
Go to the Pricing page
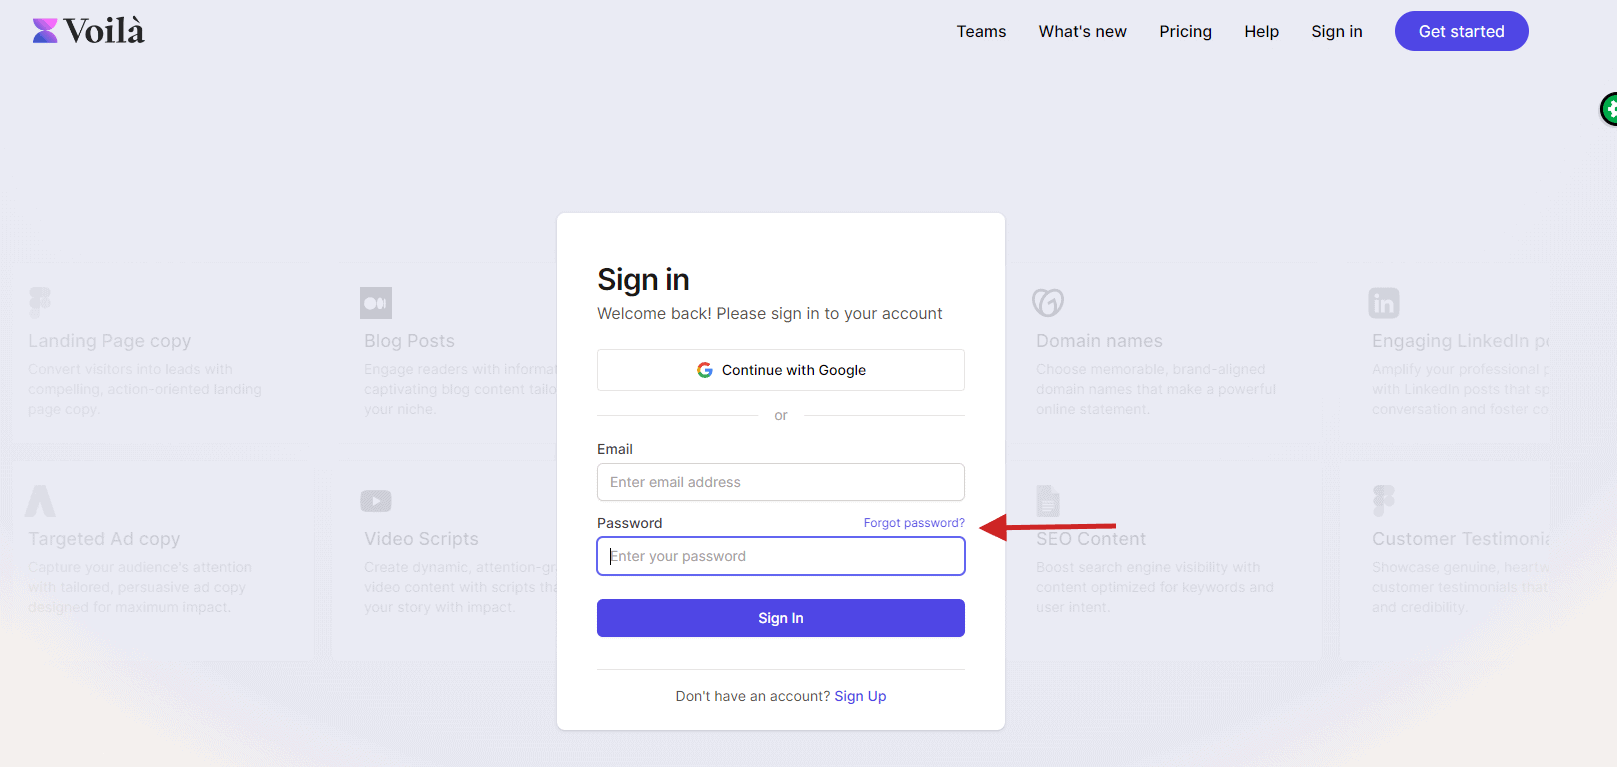(1185, 31)
